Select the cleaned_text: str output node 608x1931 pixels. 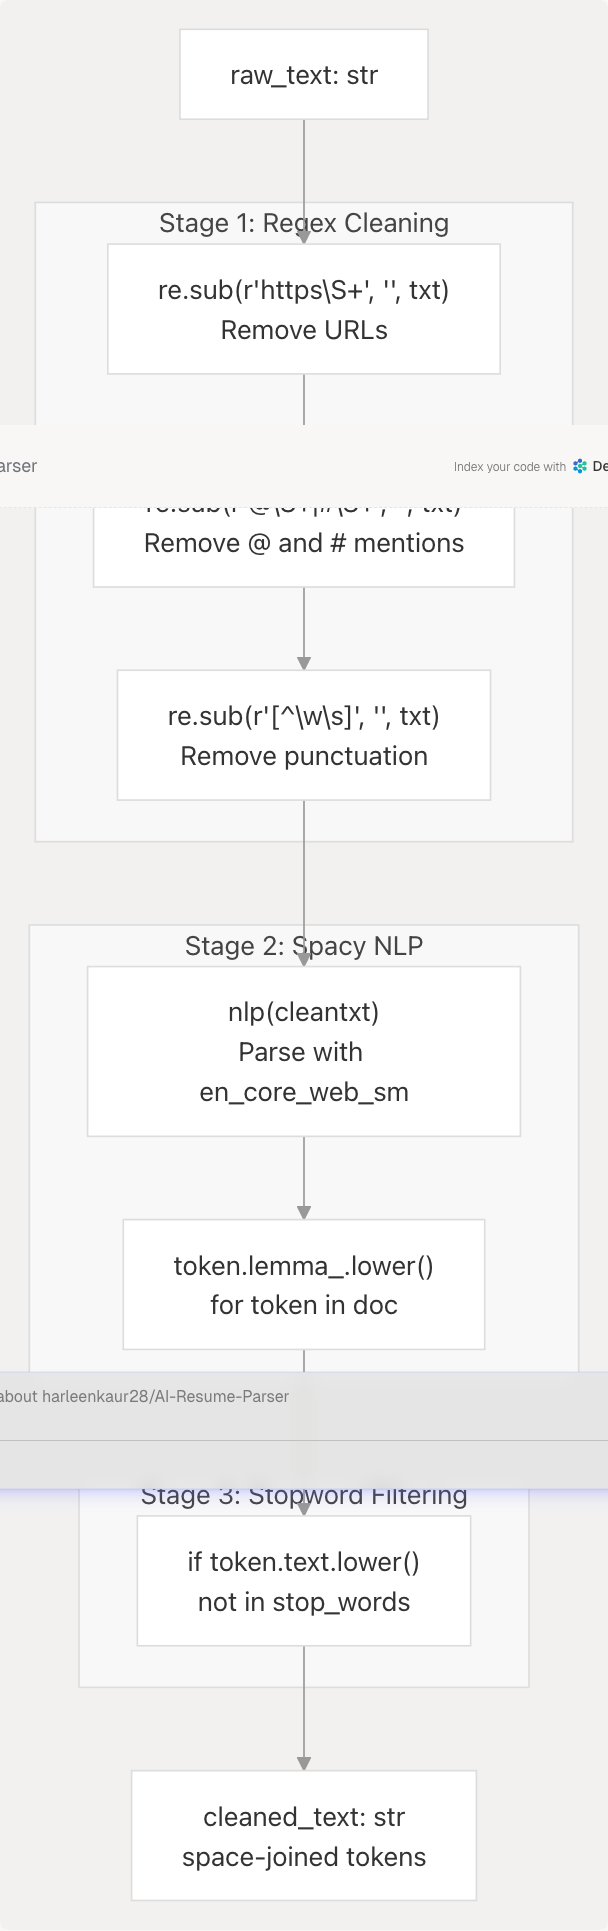[304, 1837]
